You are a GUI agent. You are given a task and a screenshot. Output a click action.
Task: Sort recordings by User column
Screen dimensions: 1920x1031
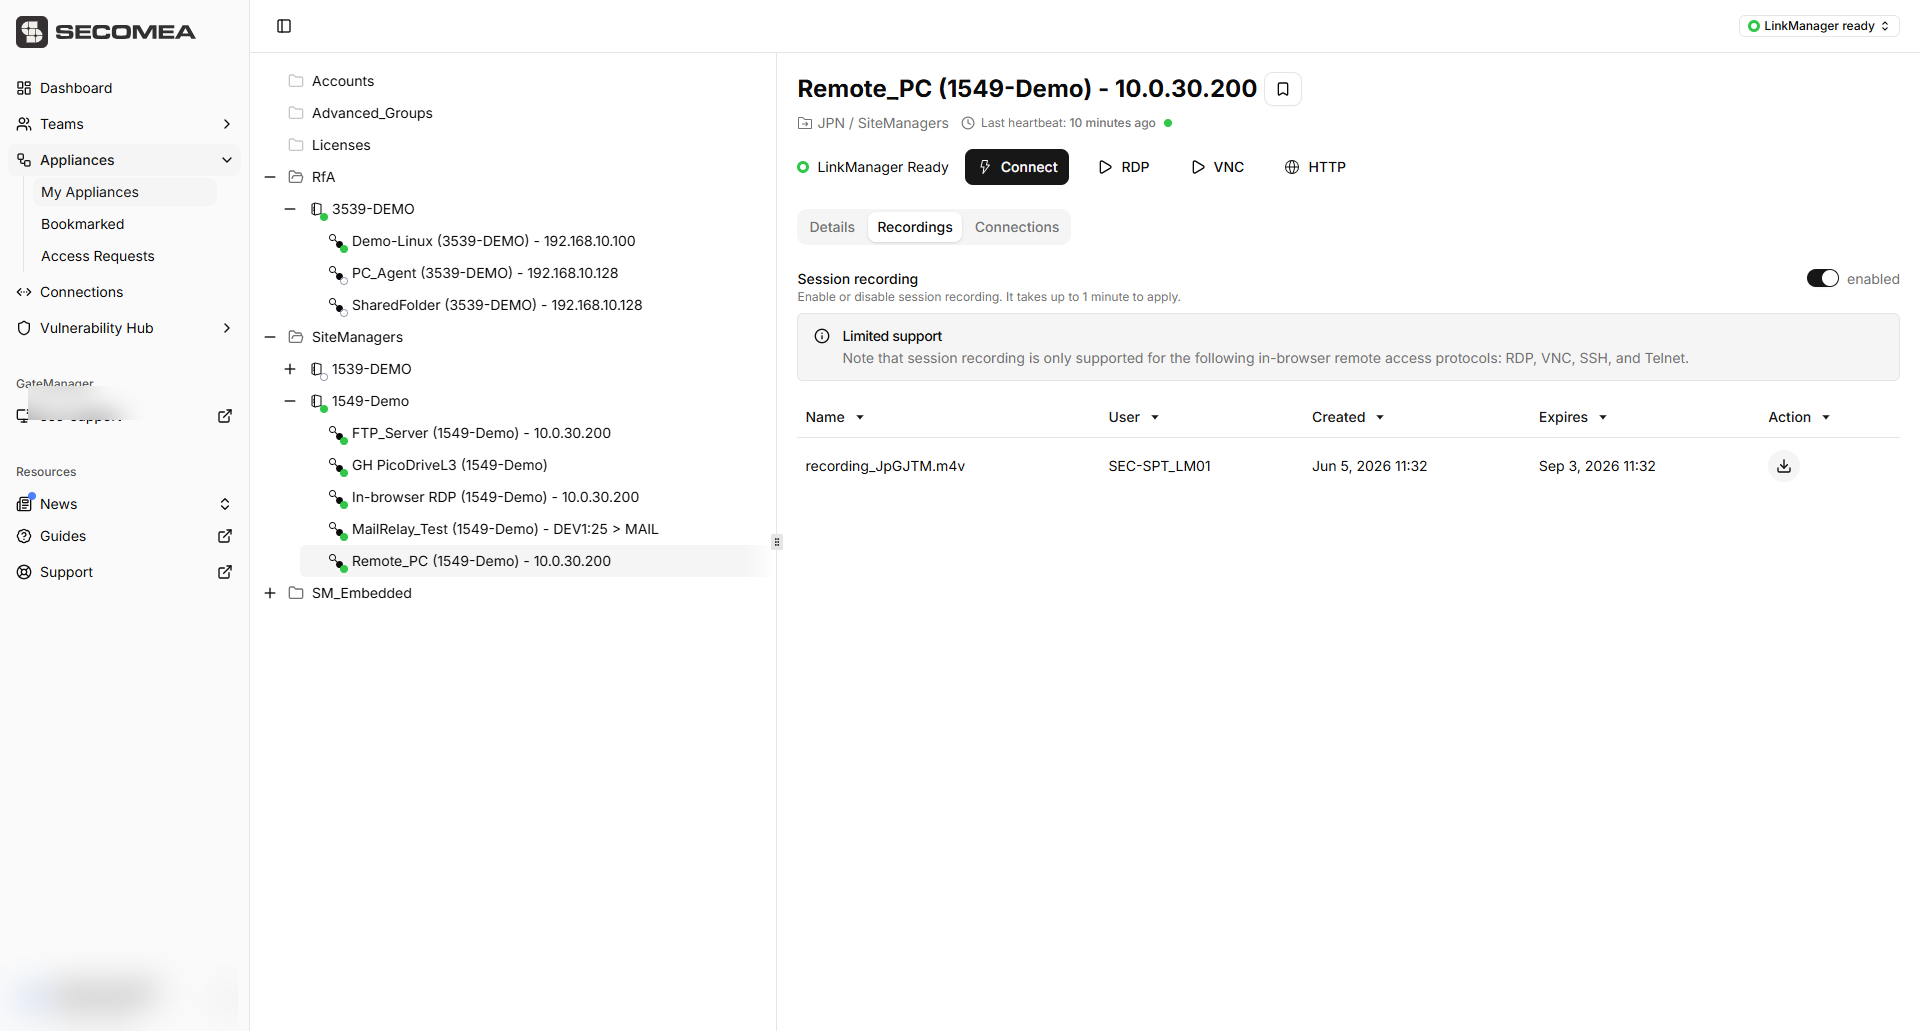coord(1134,417)
